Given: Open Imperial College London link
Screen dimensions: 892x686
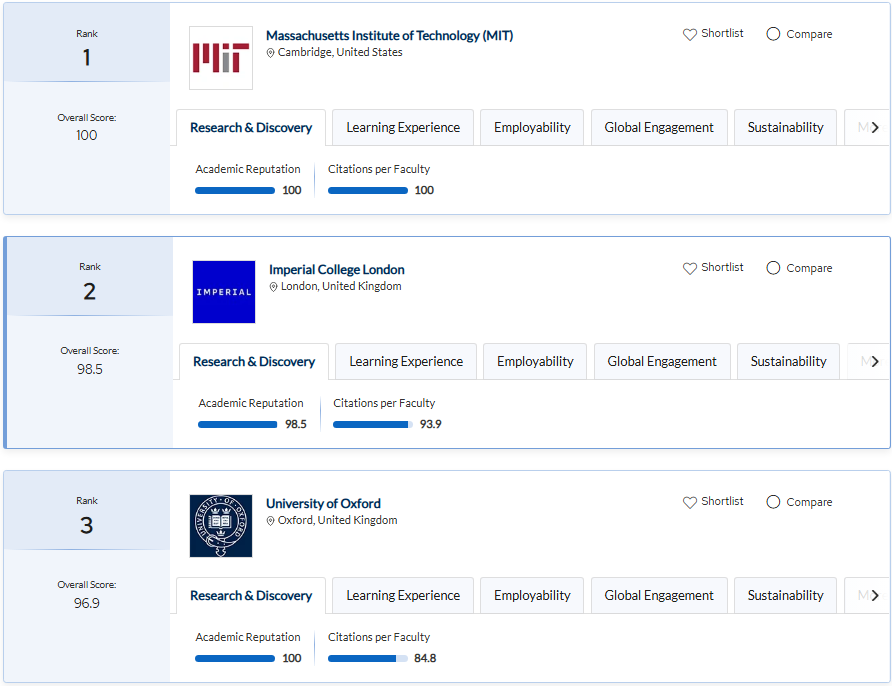Looking at the screenshot, I should (x=337, y=269).
